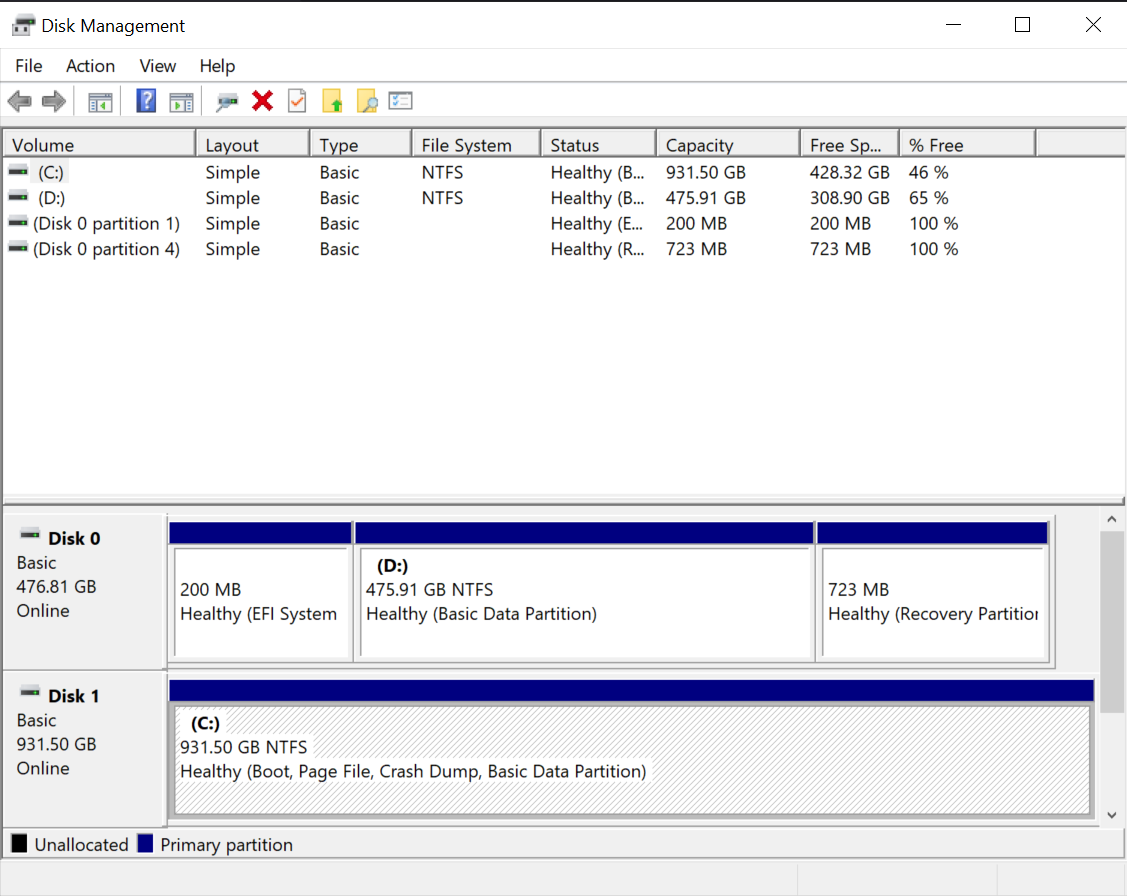Screen dimensions: 1127x896
Task: Sort by the Capacity column header
Action: click(x=728, y=144)
